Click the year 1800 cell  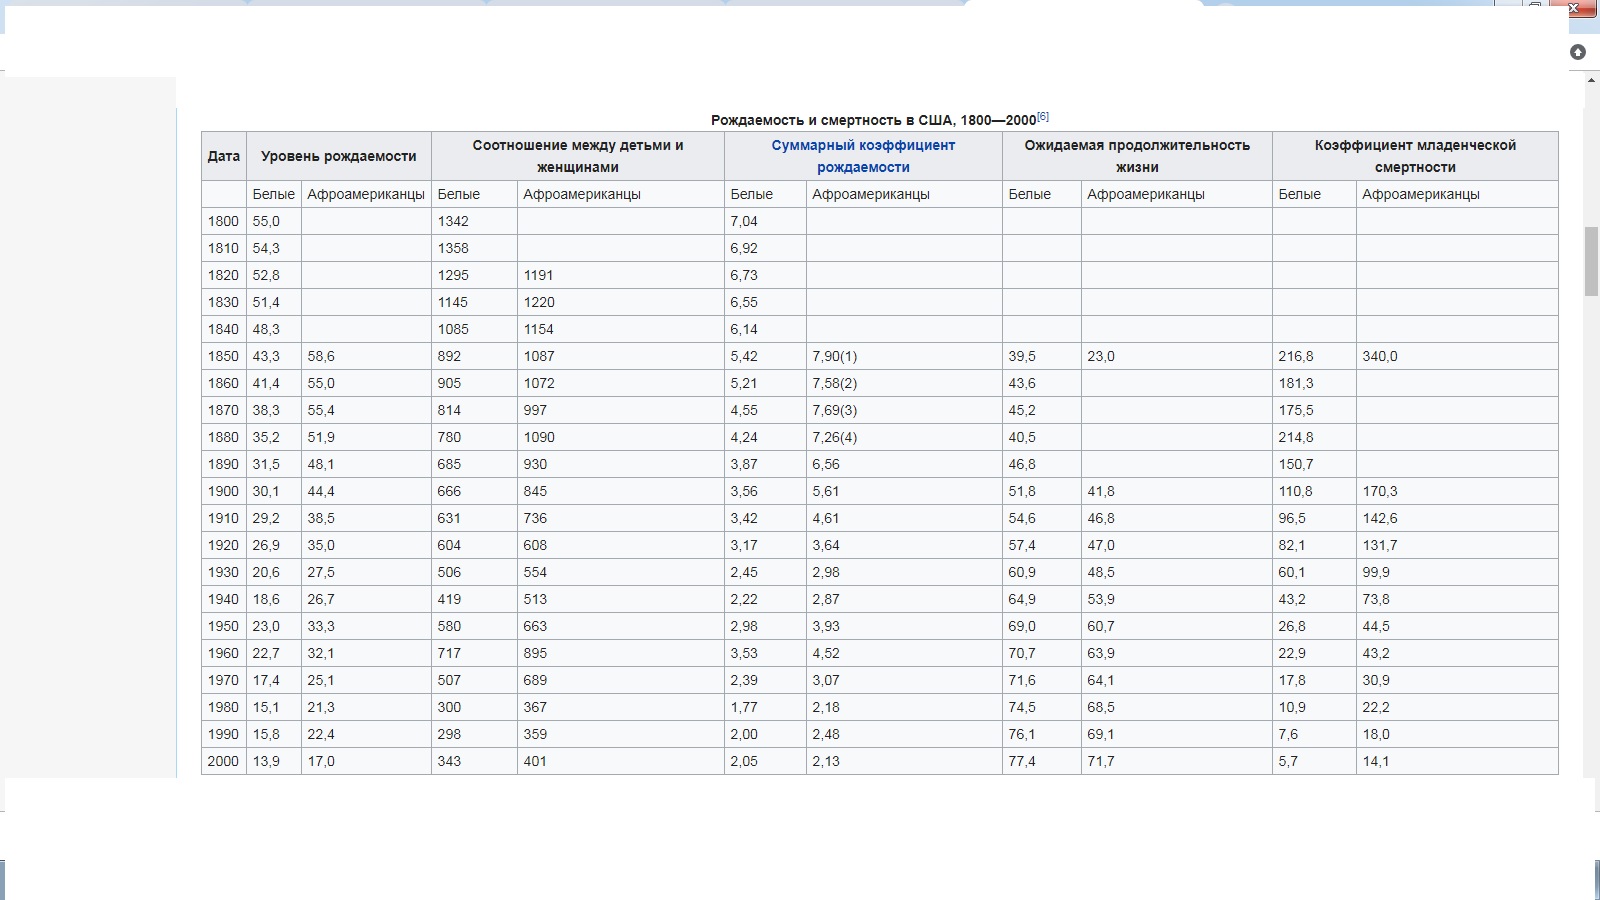pyautogui.click(x=223, y=221)
